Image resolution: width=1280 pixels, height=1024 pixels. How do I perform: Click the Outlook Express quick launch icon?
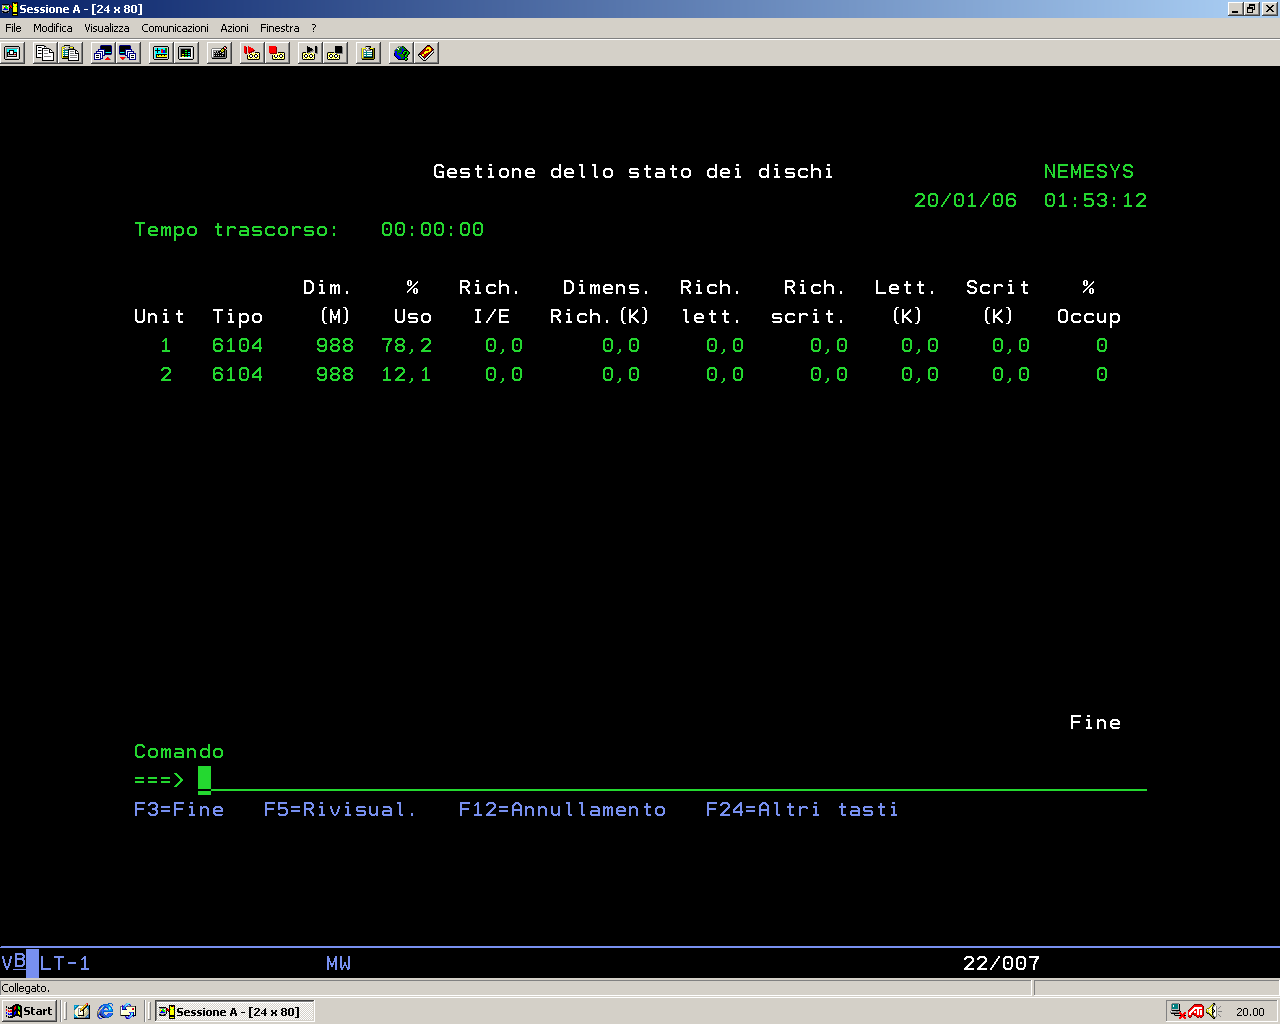(128, 1011)
